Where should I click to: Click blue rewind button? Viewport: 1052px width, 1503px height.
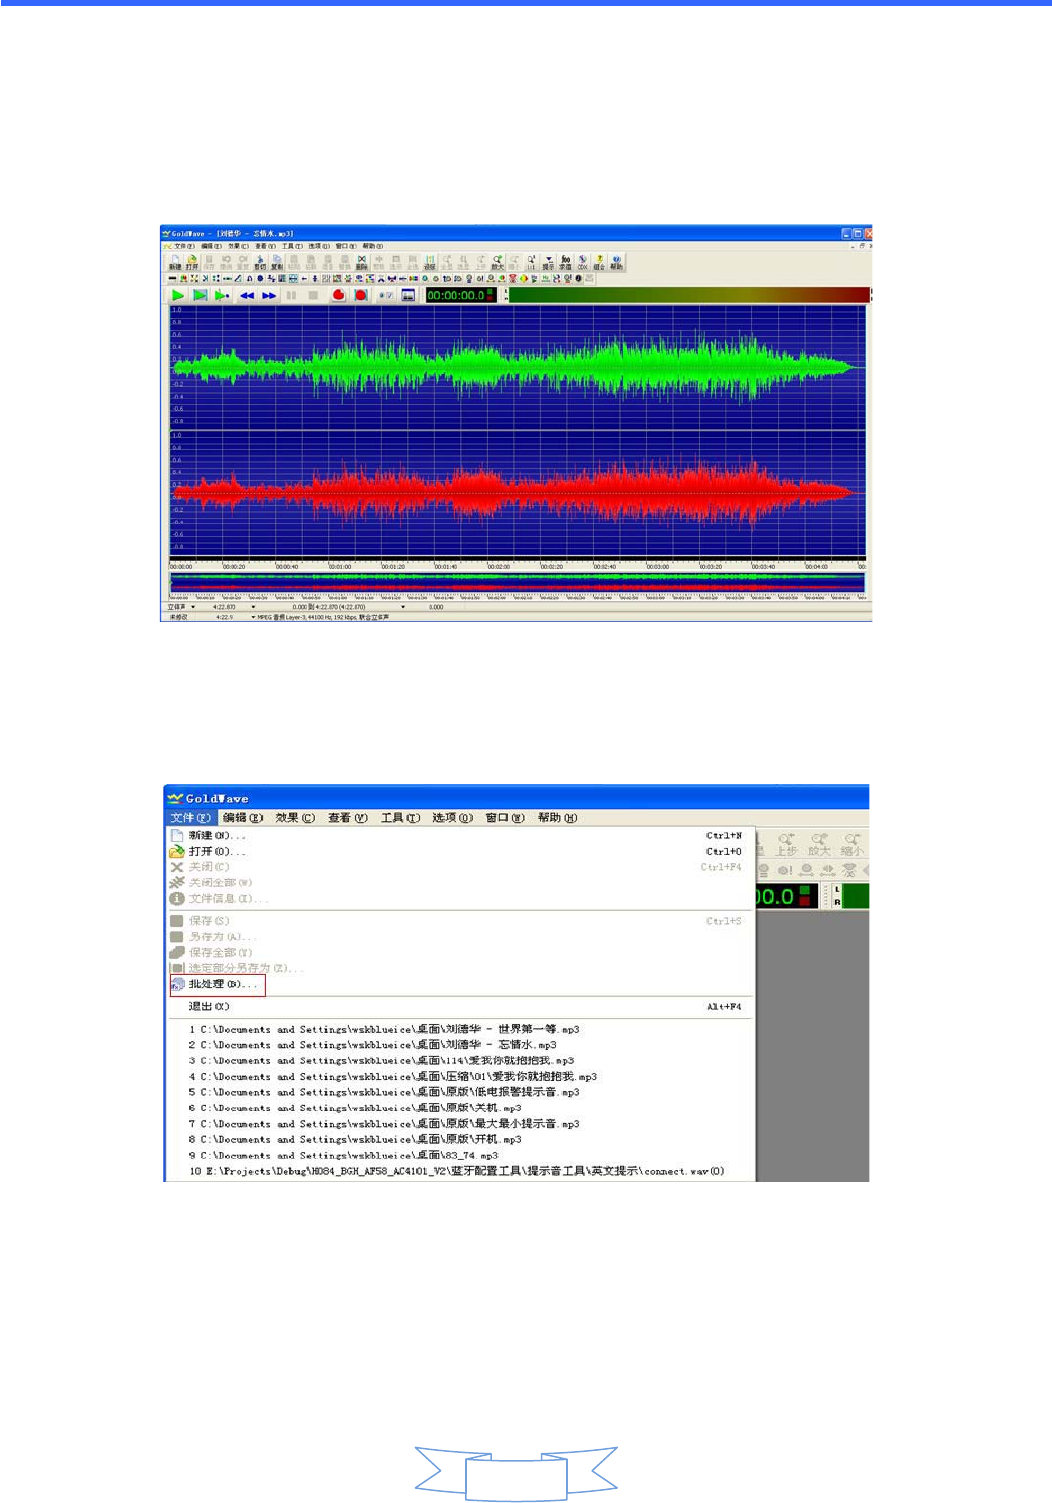(x=247, y=295)
